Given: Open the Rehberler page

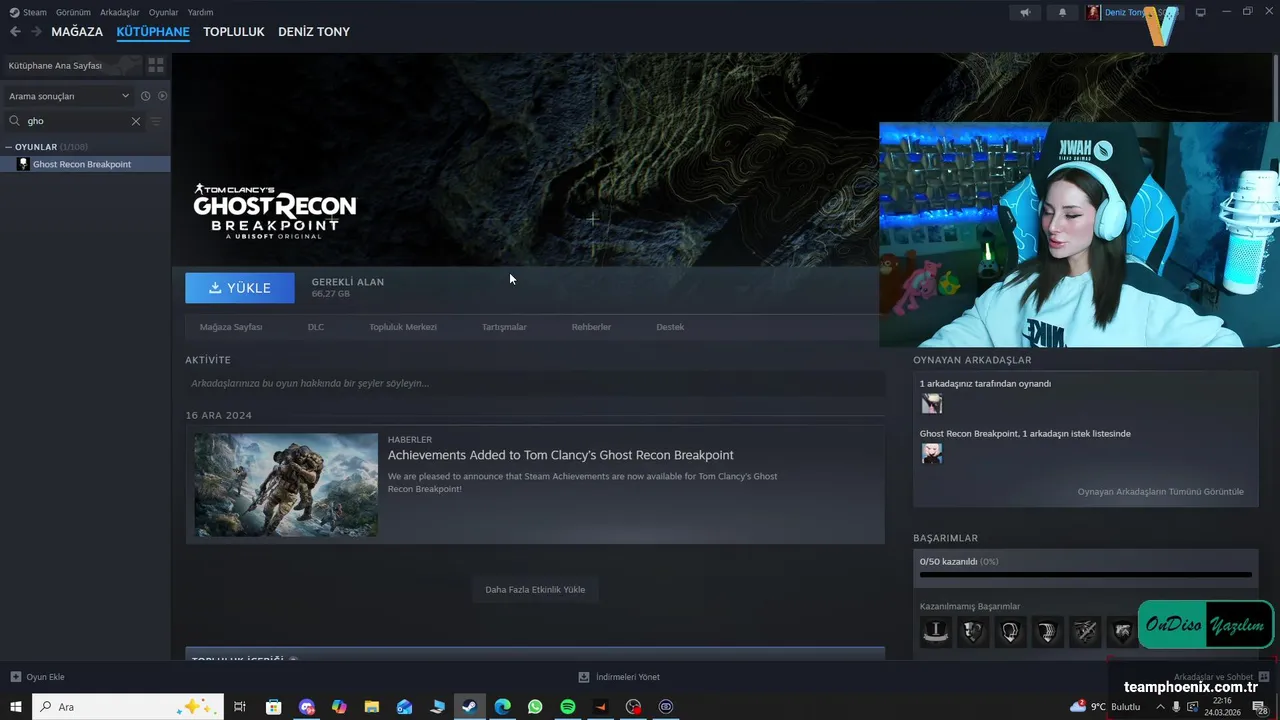Looking at the screenshot, I should pos(591,327).
